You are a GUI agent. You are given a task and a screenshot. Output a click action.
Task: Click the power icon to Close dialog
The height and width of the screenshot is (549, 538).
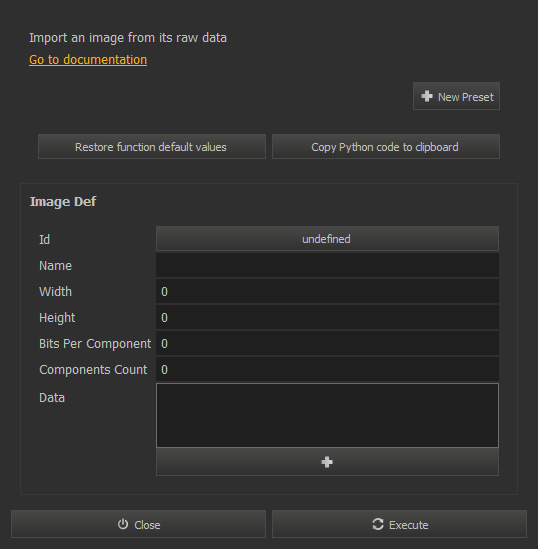pos(123,524)
